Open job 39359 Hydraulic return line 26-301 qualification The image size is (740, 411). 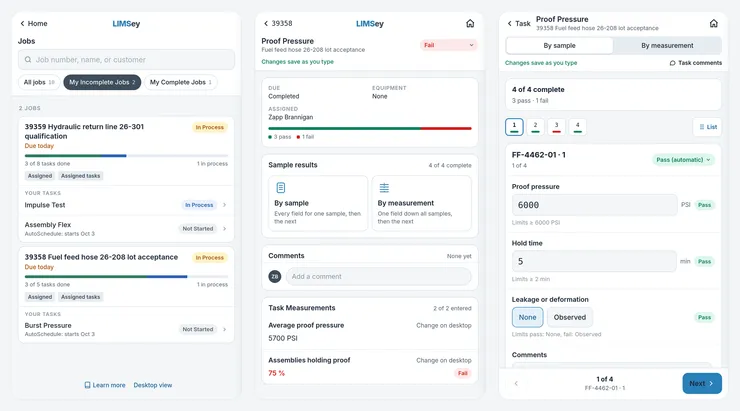pyautogui.click(x=84, y=131)
